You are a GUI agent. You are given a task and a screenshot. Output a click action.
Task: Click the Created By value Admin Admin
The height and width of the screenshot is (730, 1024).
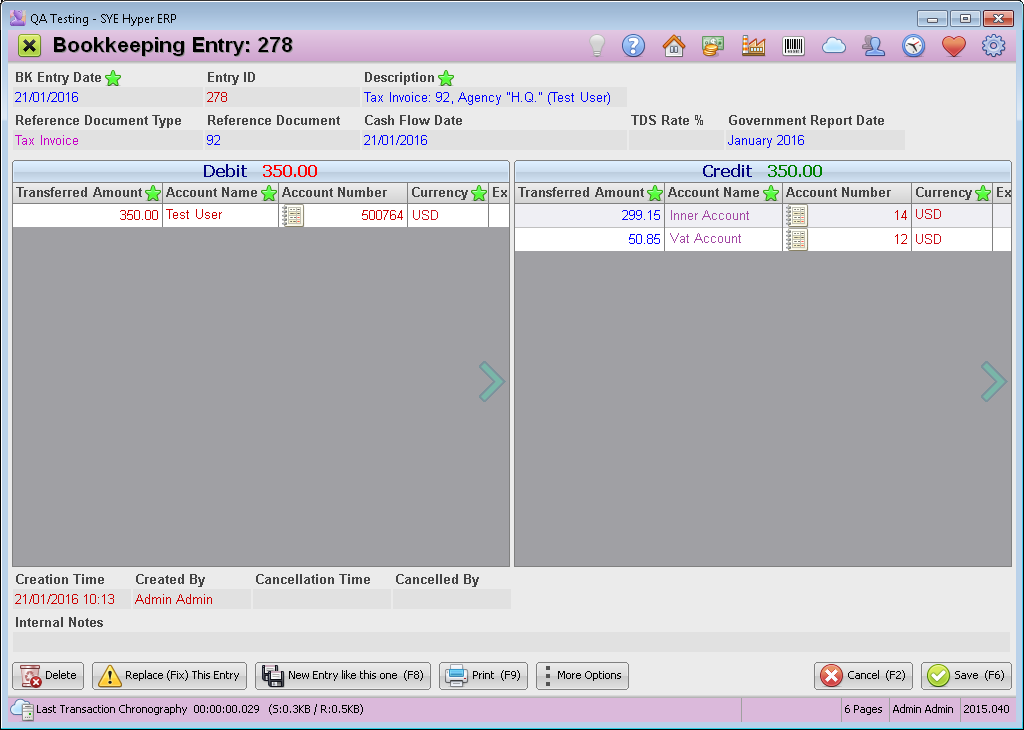191,599
